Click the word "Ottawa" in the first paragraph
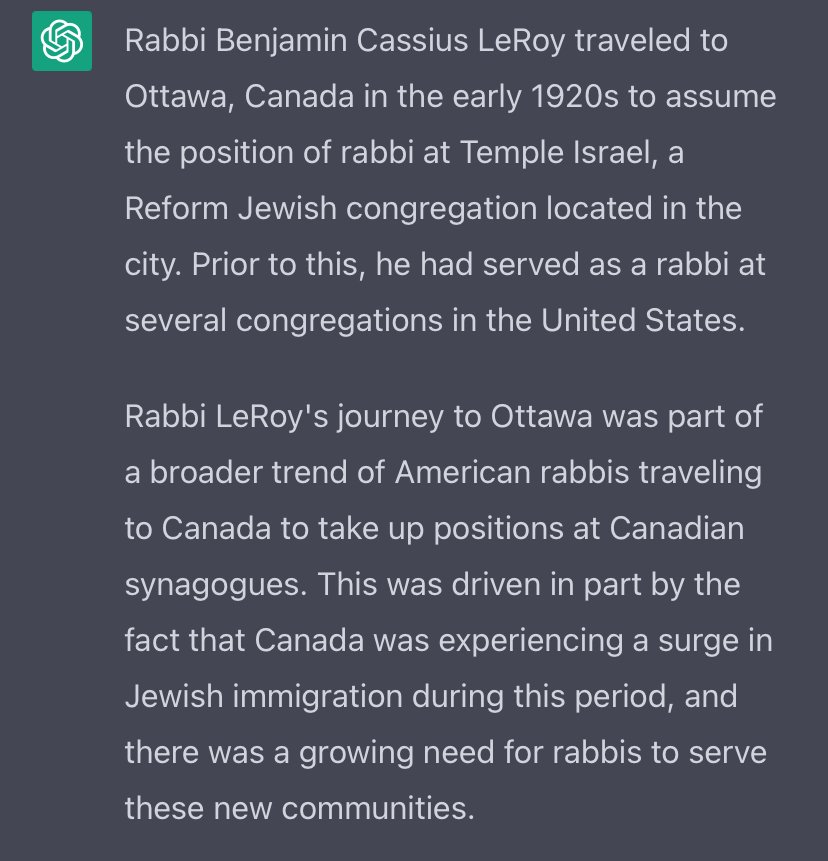This screenshot has width=828, height=861. 179,98
